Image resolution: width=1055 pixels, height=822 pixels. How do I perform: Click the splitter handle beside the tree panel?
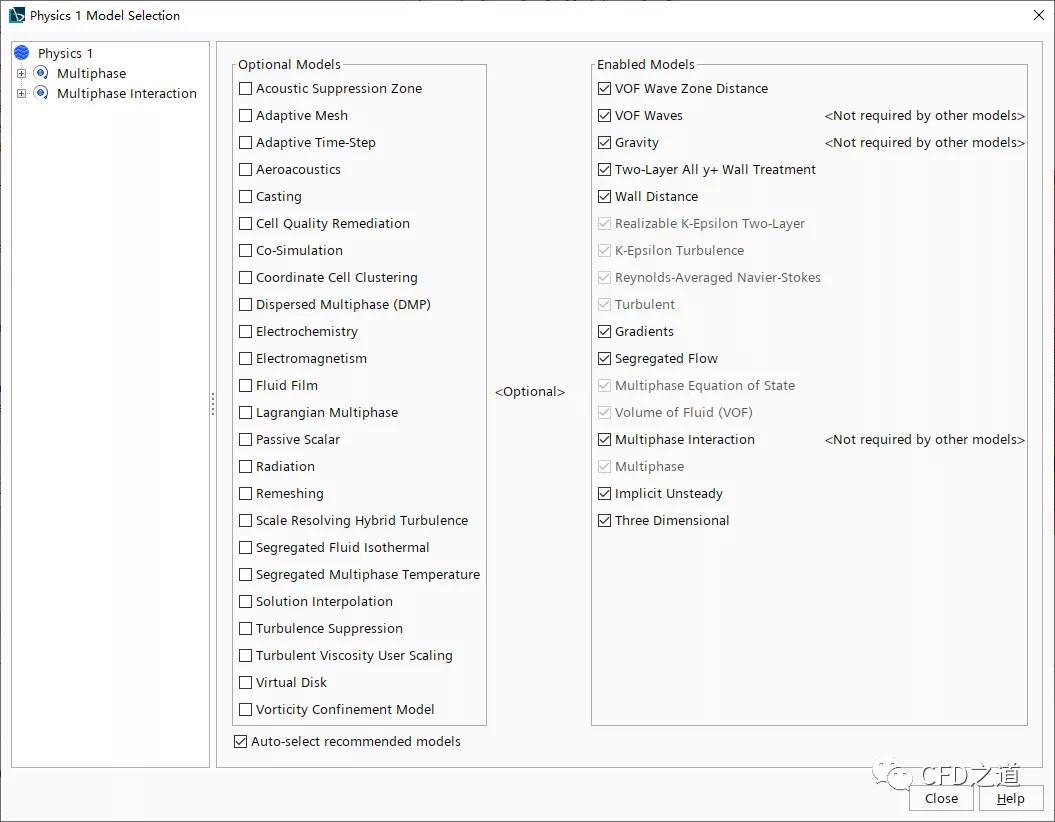coord(213,404)
